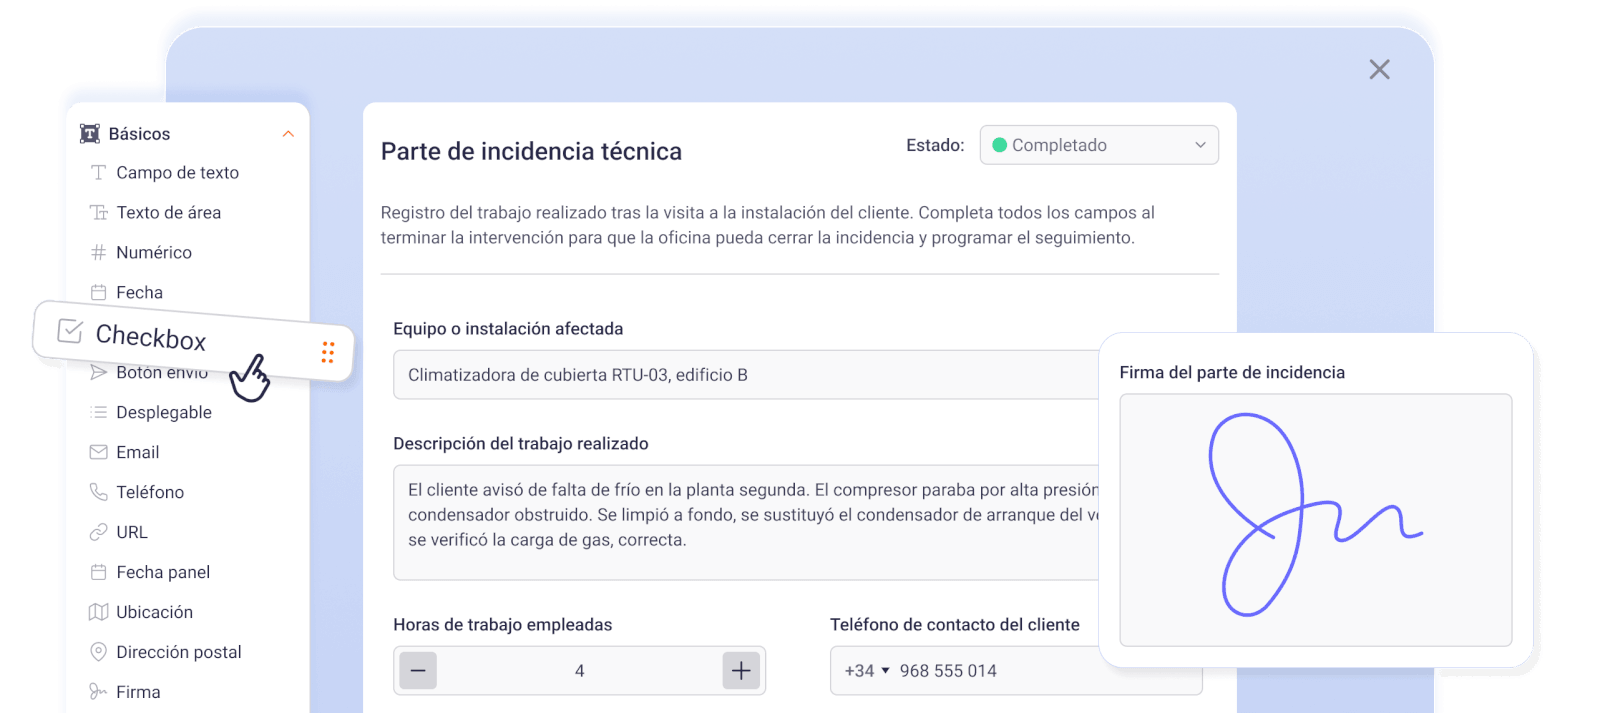Click the Ubicación map icon
The image size is (1600, 713).
pos(98,612)
